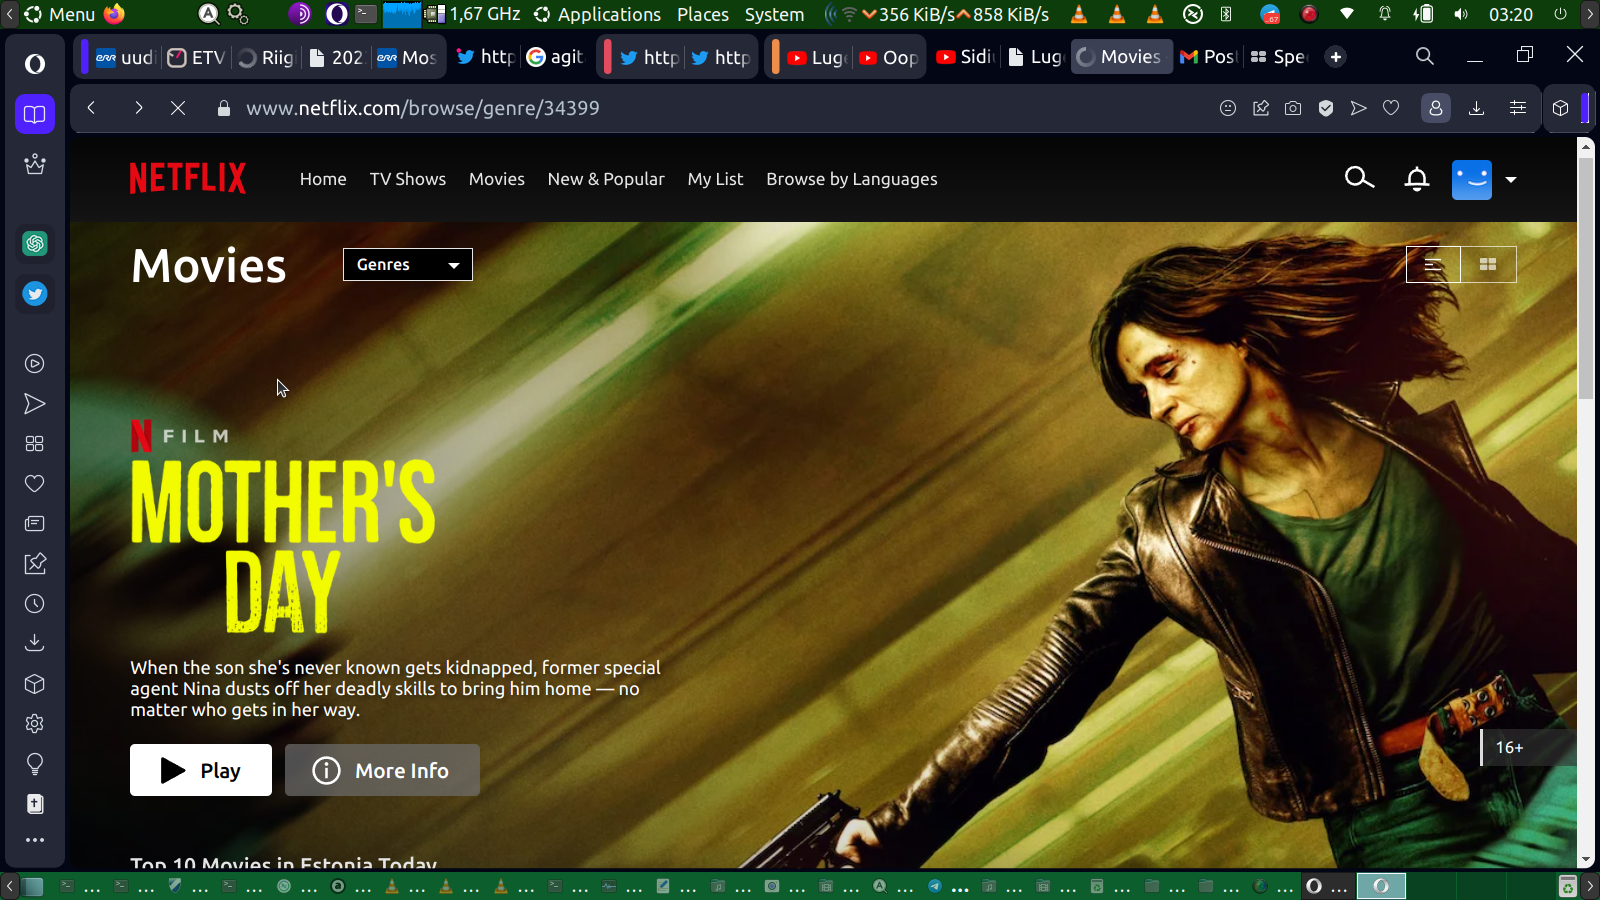Open extensions cube icon in toolbar

[1561, 108]
